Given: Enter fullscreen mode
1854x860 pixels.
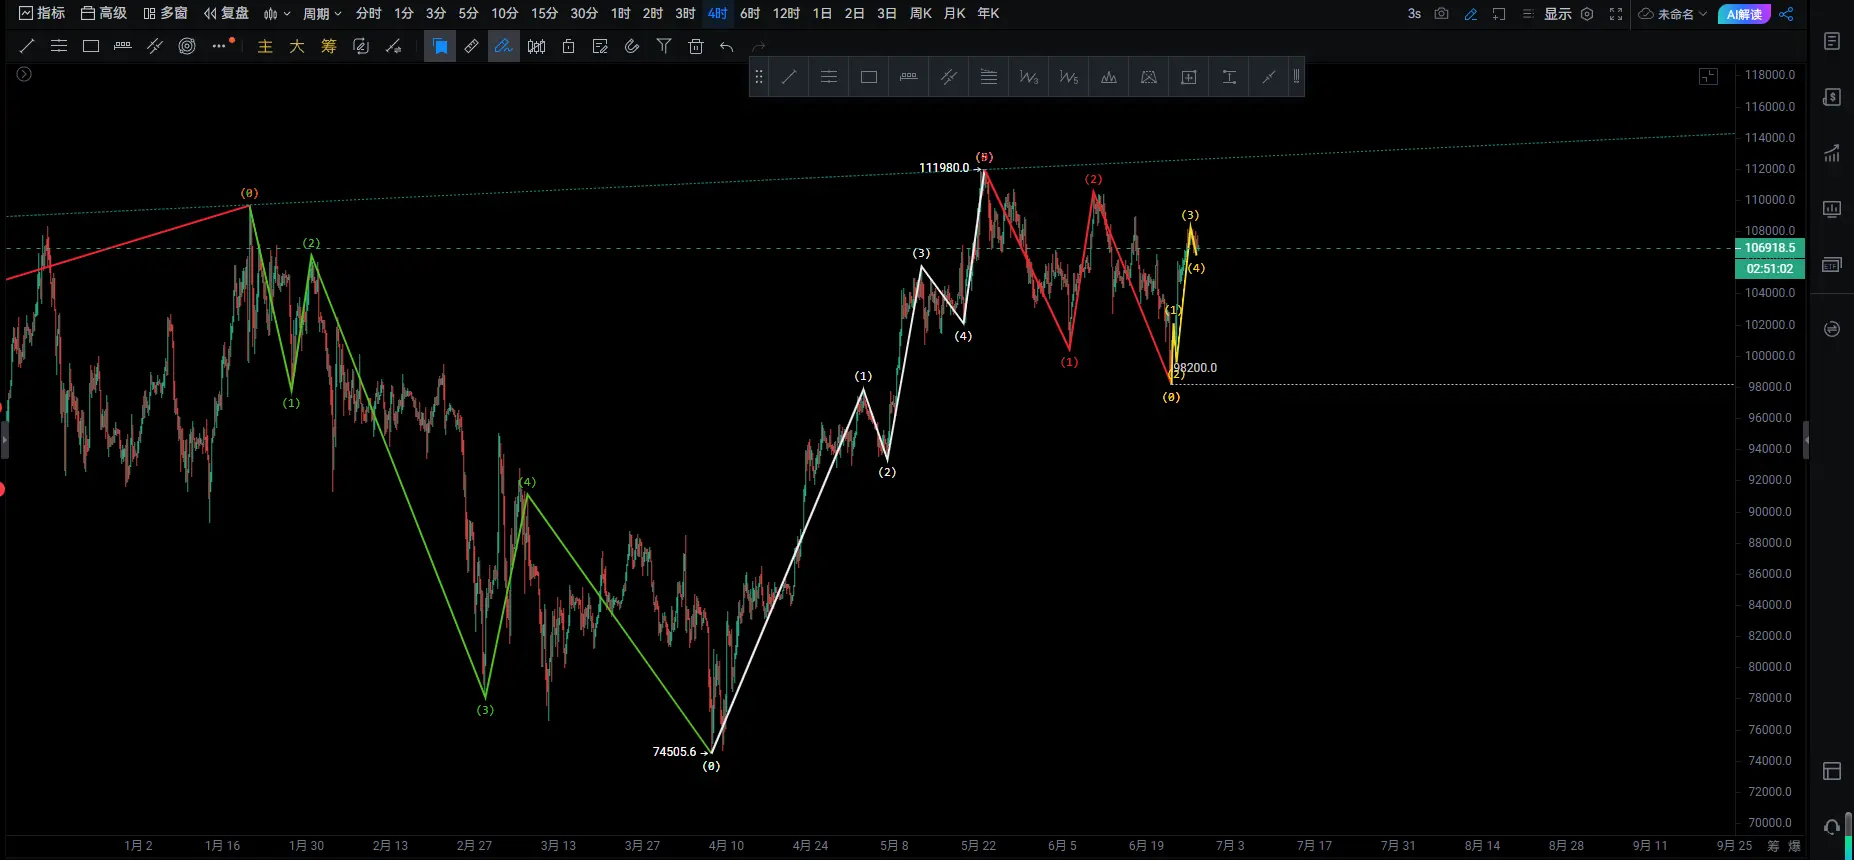Looking at the screenshot, I should tap(1615, 14).
